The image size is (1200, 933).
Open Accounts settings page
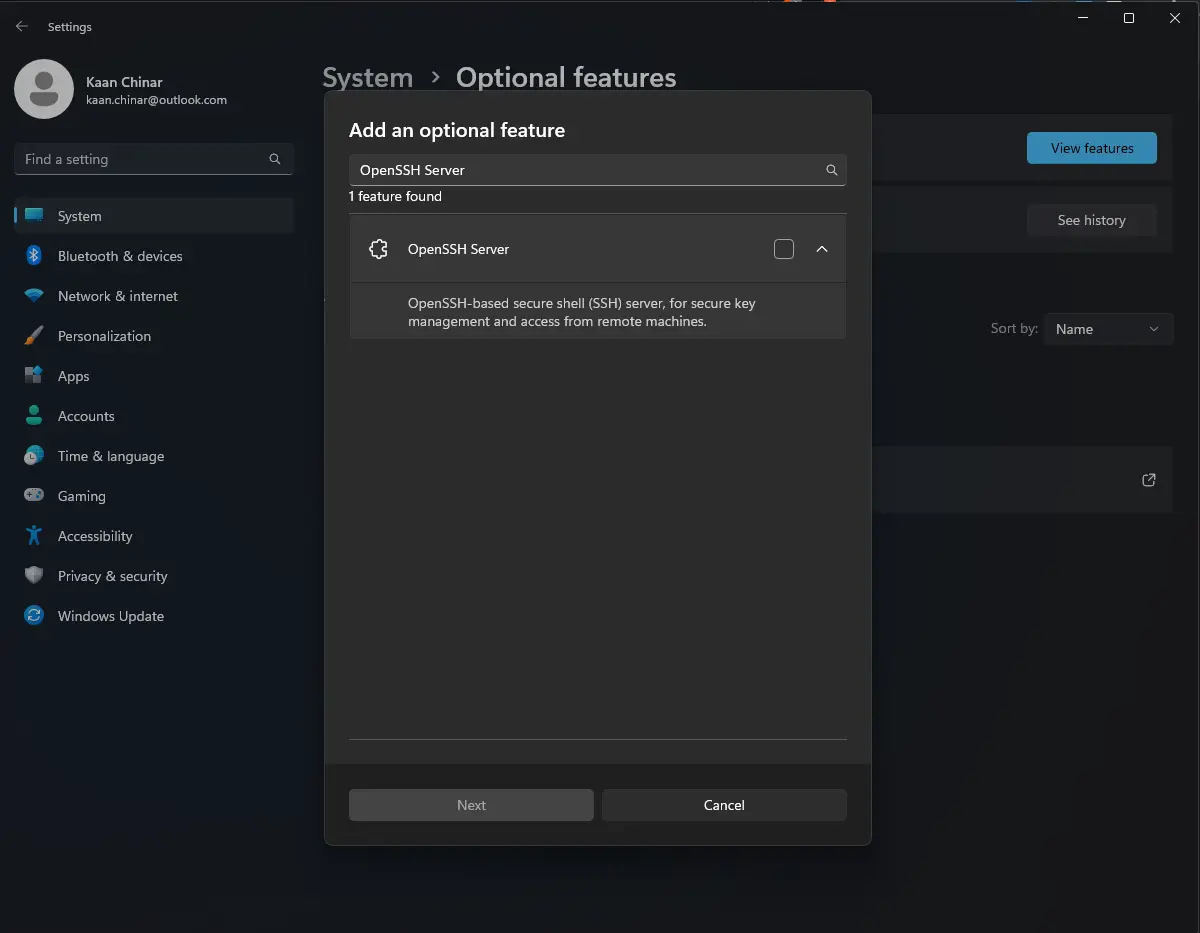pyautogui.click(x=154, y=416)
